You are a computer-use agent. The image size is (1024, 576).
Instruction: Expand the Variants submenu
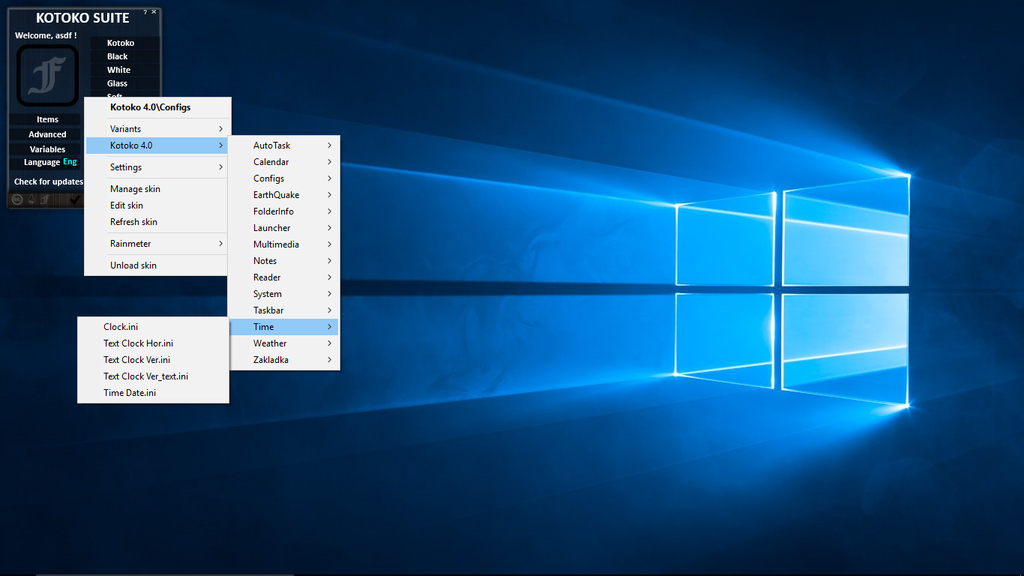click(x=157, y=129)
